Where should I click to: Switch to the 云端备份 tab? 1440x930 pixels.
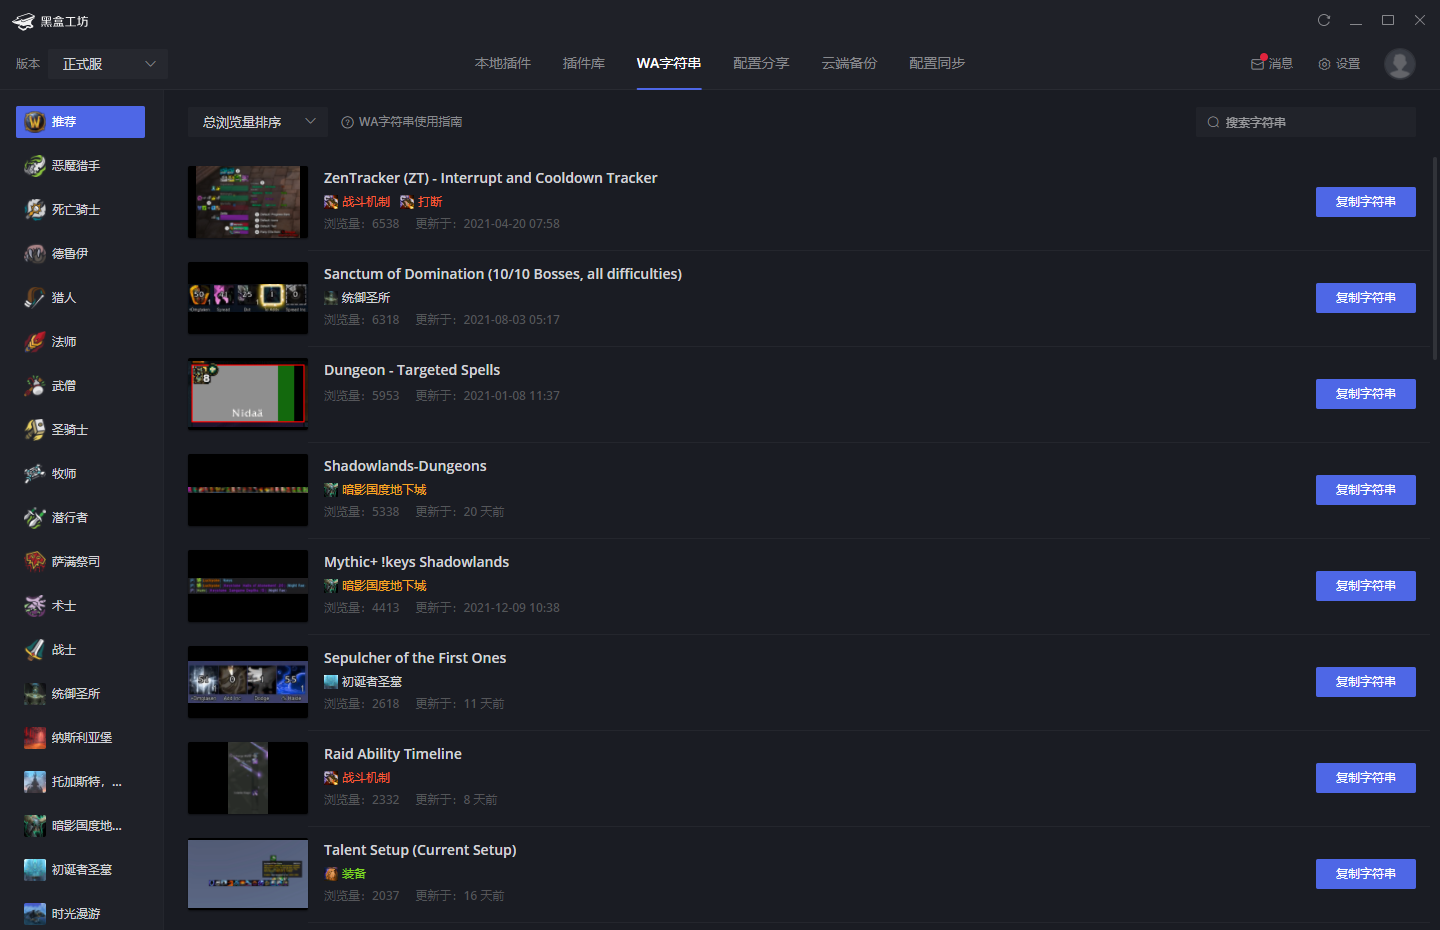(x=849, y=63)
